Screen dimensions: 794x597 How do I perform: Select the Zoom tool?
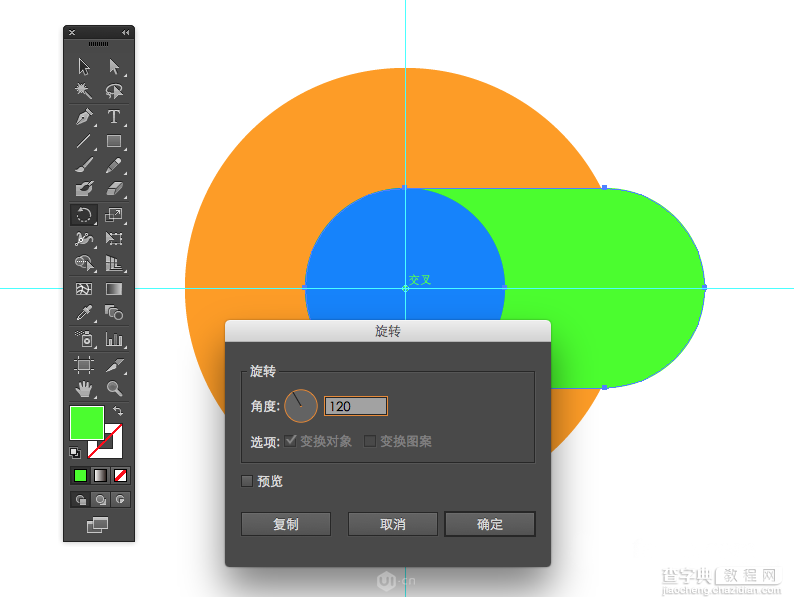pos(114,389)
